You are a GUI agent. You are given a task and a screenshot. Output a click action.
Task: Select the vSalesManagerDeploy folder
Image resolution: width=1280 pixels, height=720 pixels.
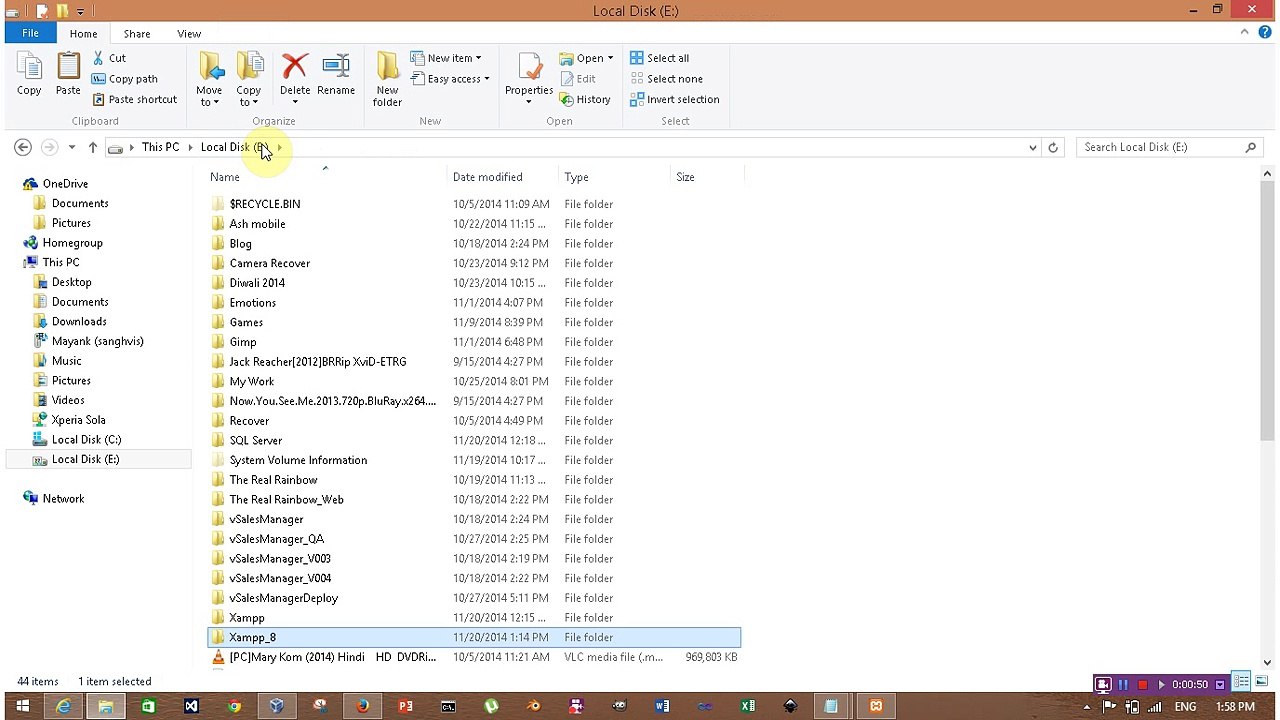pos(284,598)
